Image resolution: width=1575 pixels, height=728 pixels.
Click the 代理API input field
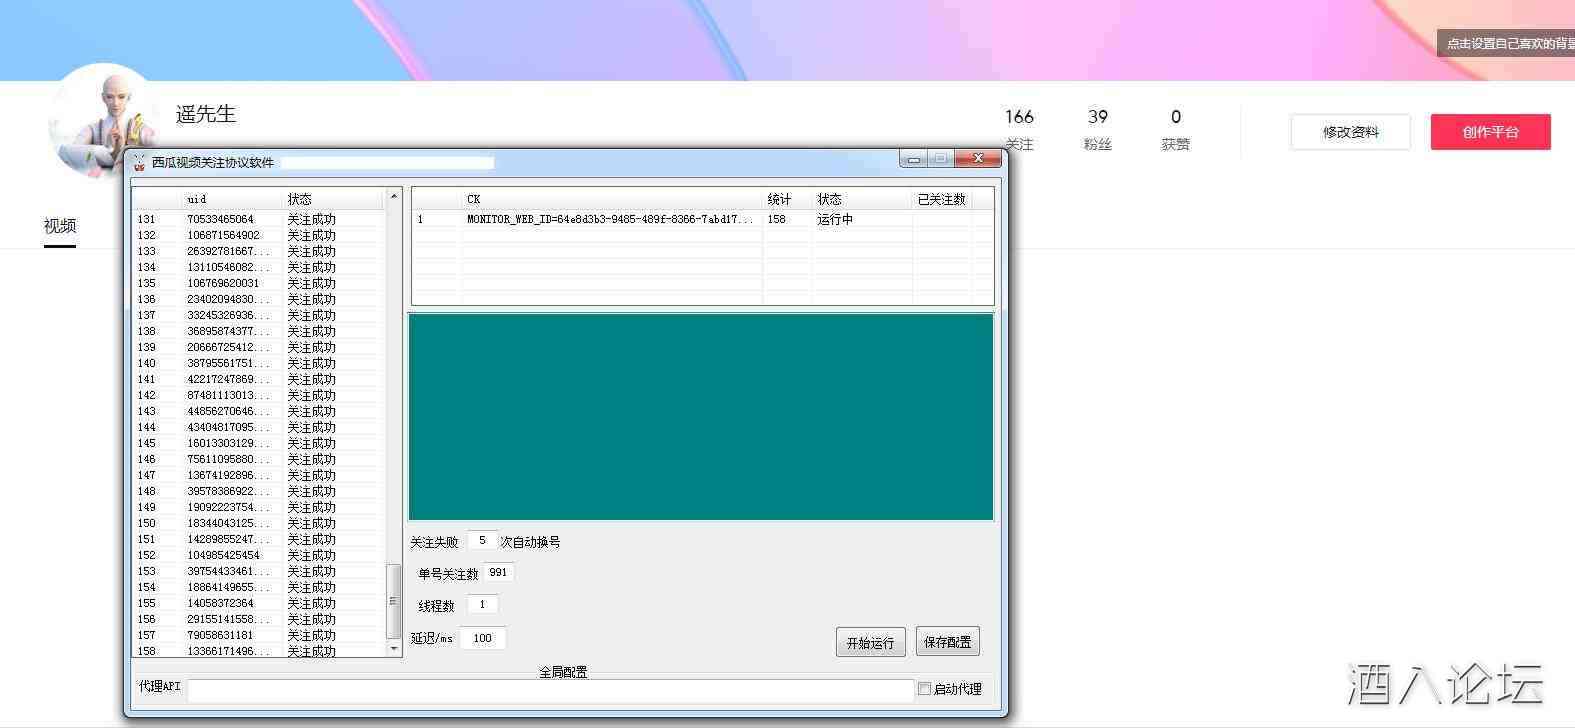(550, 689)
